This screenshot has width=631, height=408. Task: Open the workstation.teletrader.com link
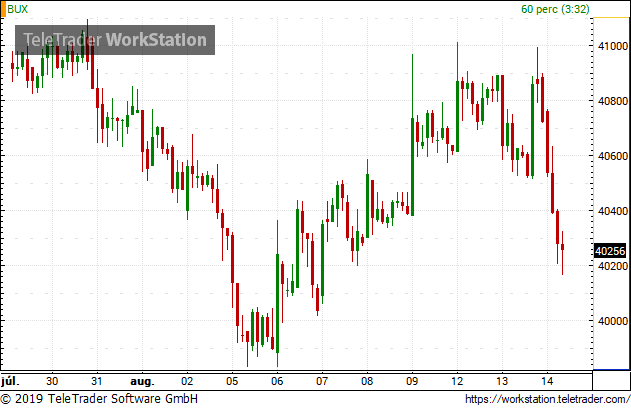pos(548,399)
